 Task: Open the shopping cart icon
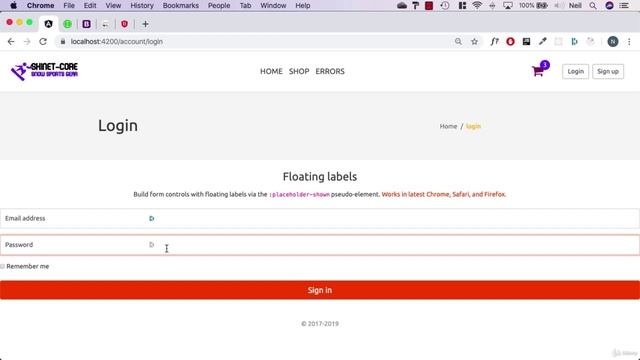click(x=538, y=71)
